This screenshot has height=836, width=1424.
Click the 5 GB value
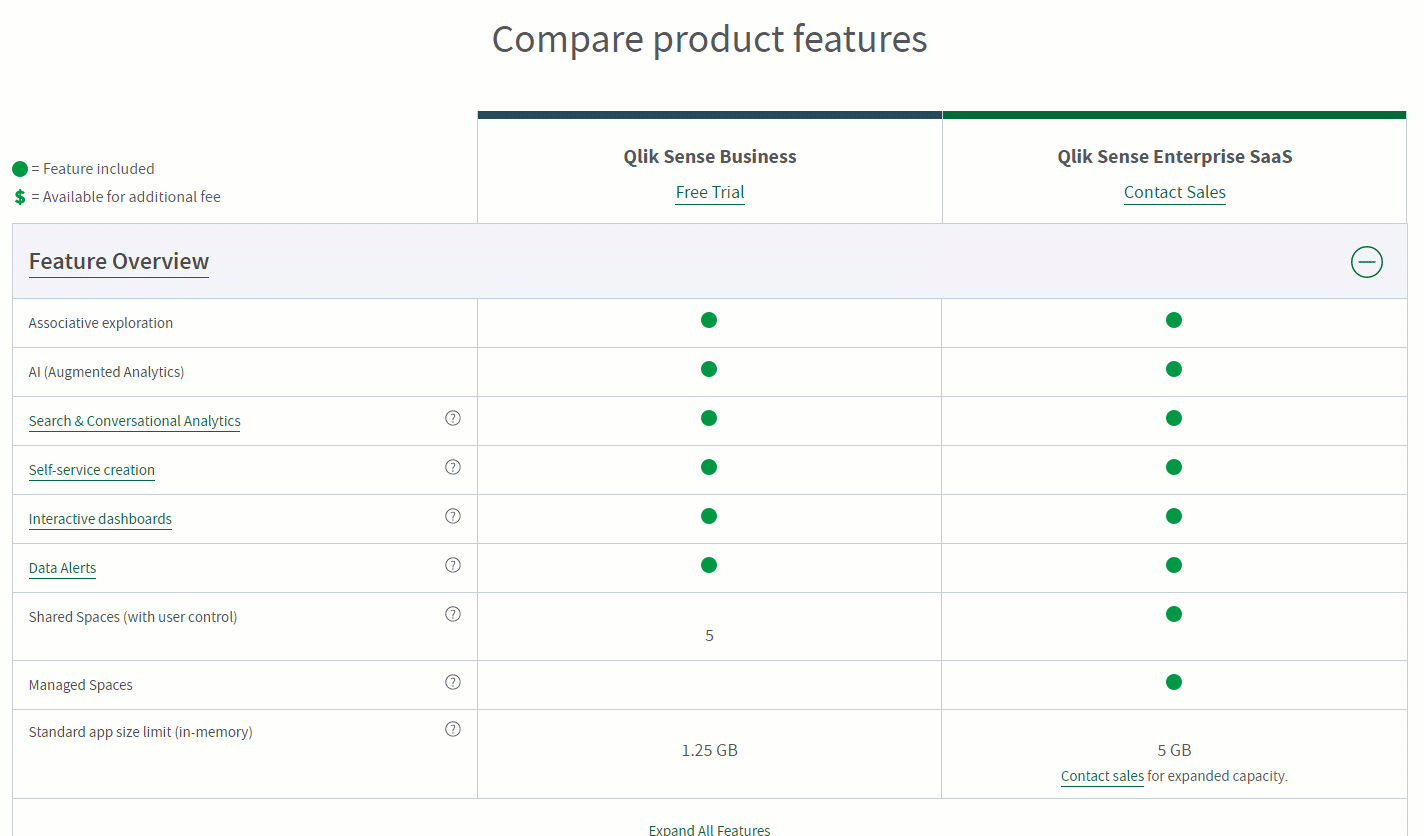click(x=1175, y=750)
